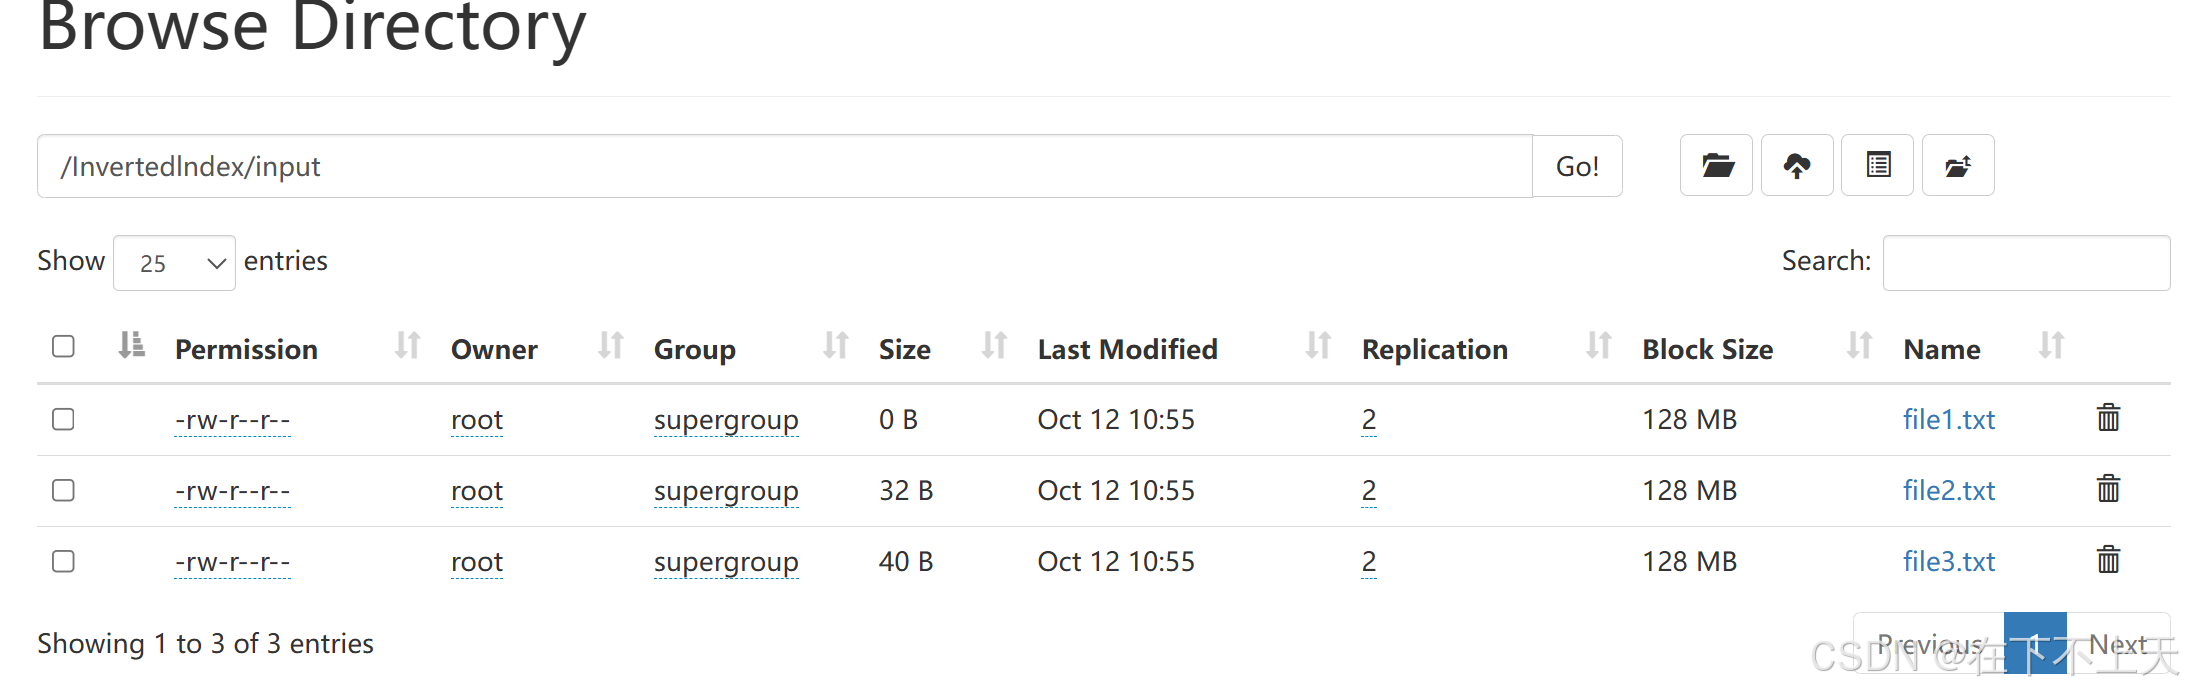Check the box for file1.txt row
The width and height of the screenshot is (2185, 693).
point(63,419)
